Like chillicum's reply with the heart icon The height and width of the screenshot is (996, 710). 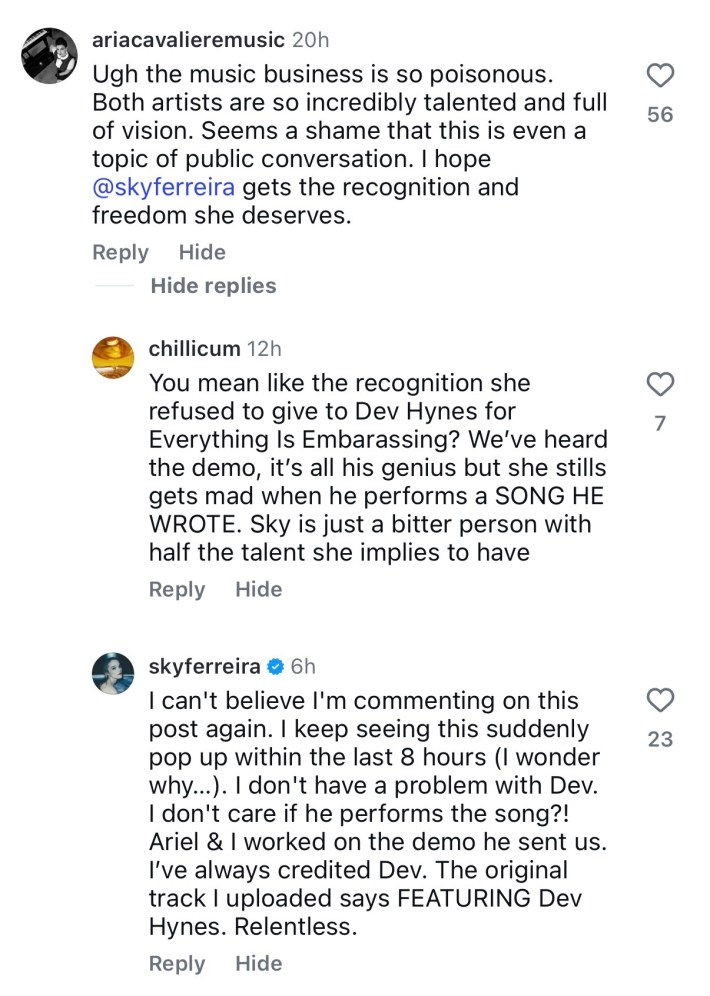[660, 384]
